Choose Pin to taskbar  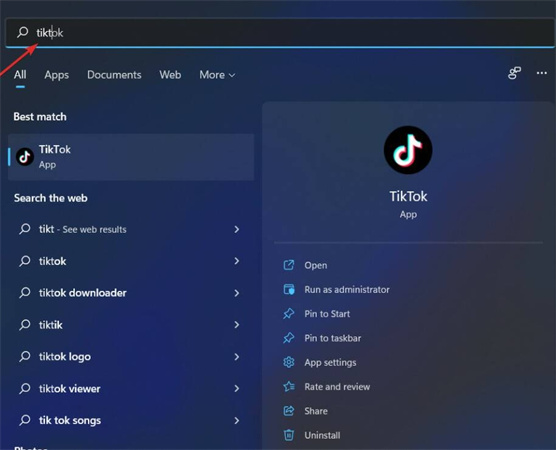333,338
